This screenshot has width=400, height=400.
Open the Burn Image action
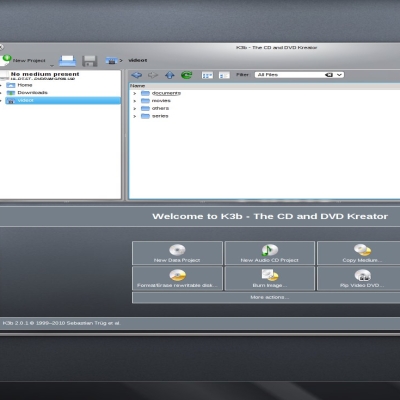tap(270, 278)
